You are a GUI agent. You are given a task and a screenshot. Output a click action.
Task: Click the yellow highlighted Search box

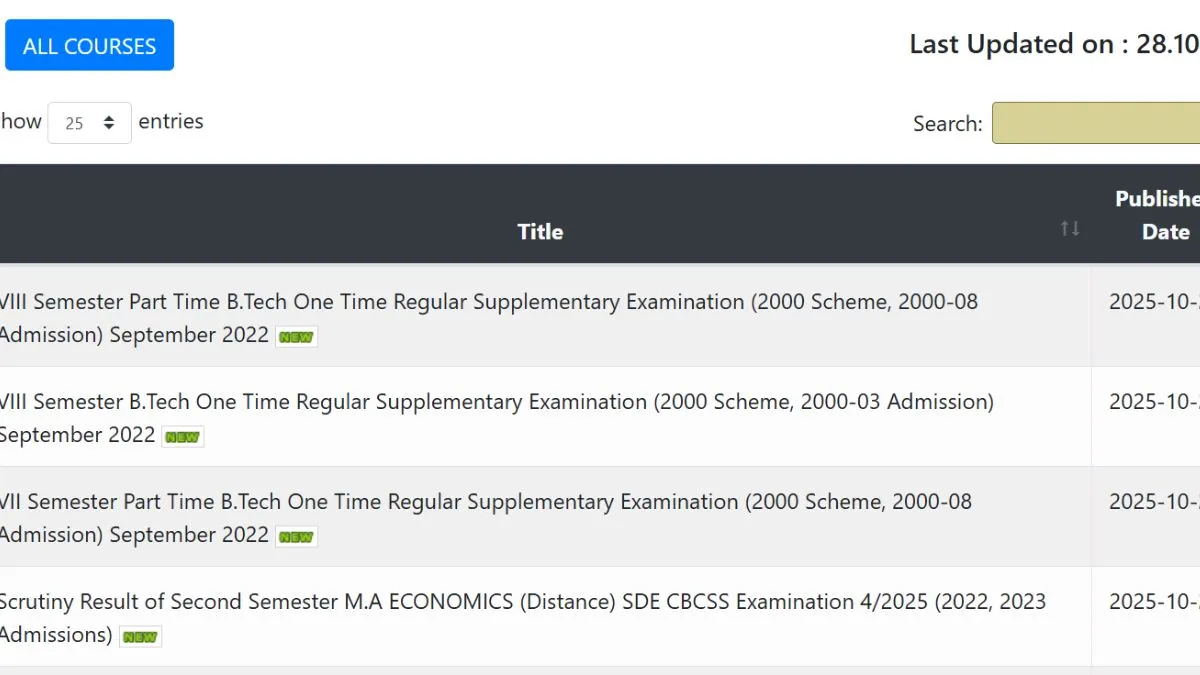pyautogui.click(x=1095, y=122)
